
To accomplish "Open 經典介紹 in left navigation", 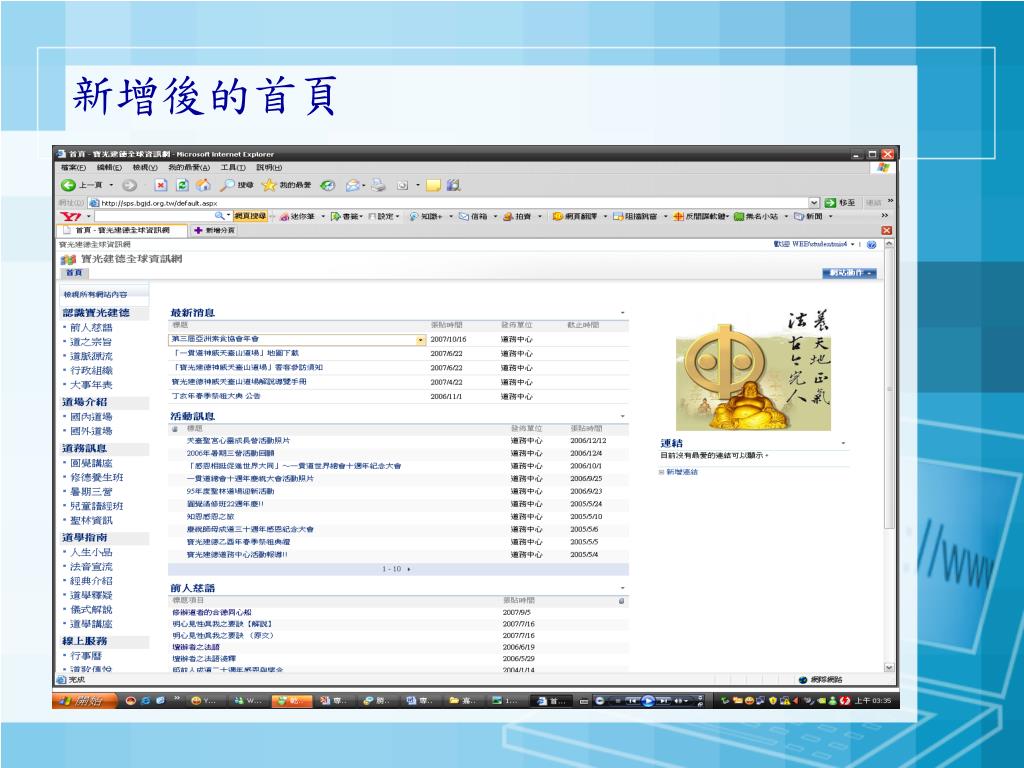I will [91, 581].
